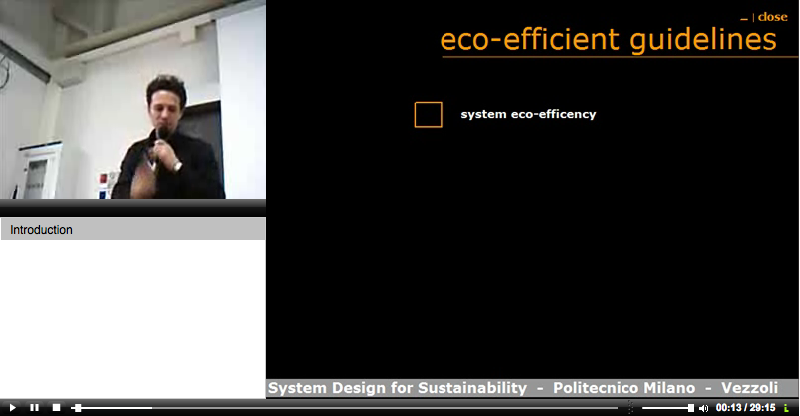The image size is (800, 416).
Task: Open the green info icon
Action: (786, 408)
